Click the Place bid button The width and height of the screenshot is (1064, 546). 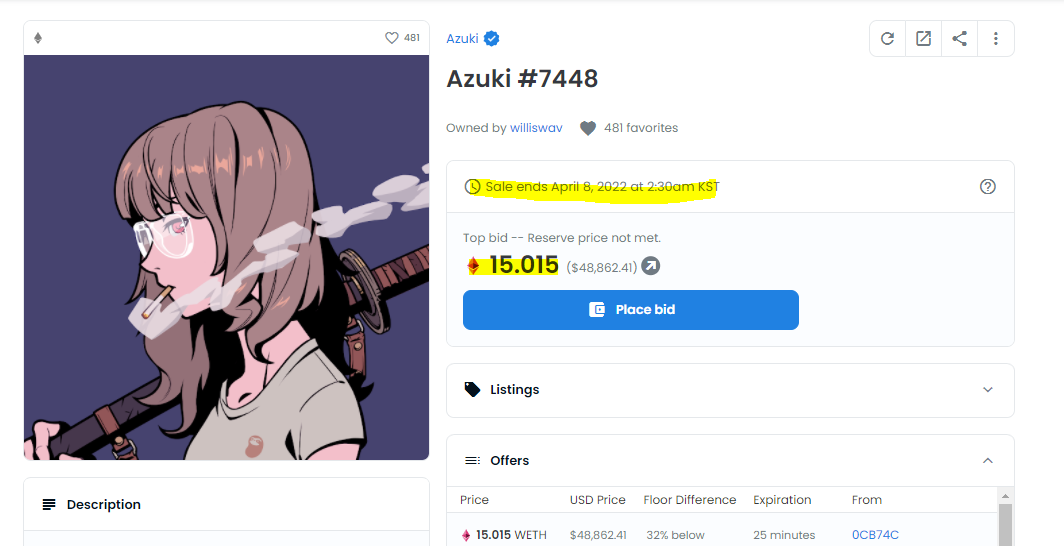pos(630,310)
